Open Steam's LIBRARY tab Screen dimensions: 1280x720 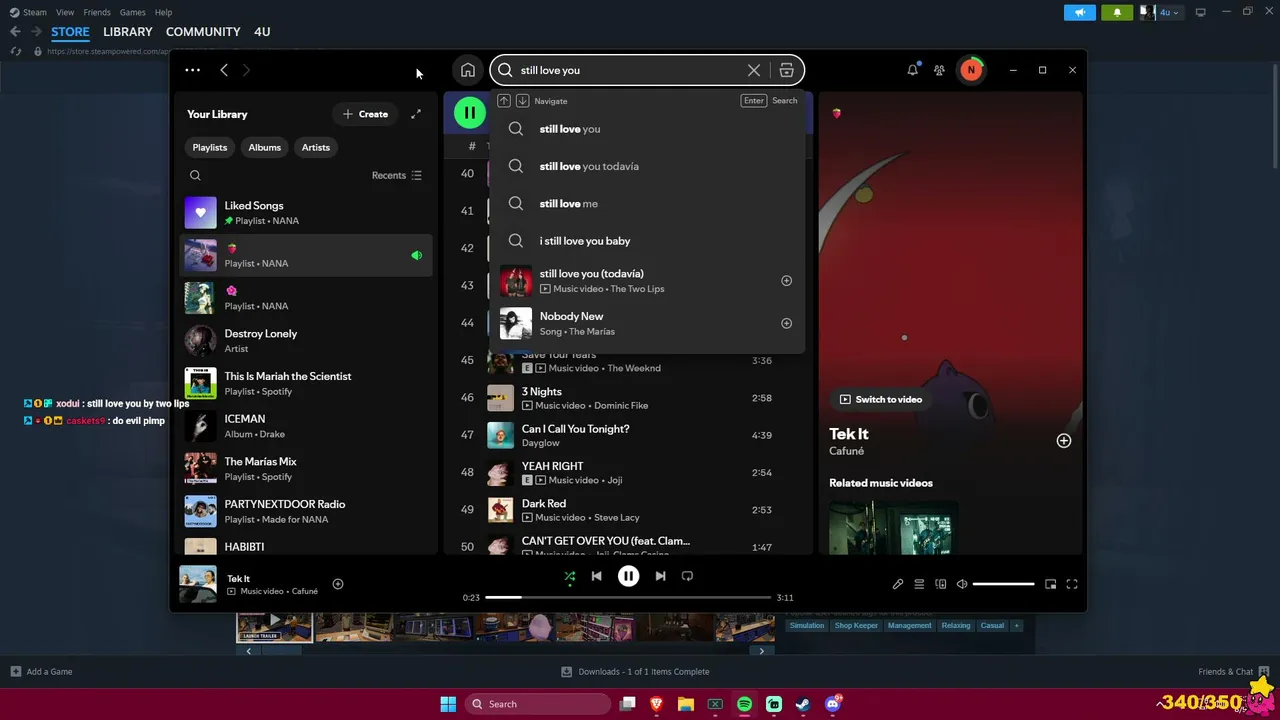(x=128, y=32)
